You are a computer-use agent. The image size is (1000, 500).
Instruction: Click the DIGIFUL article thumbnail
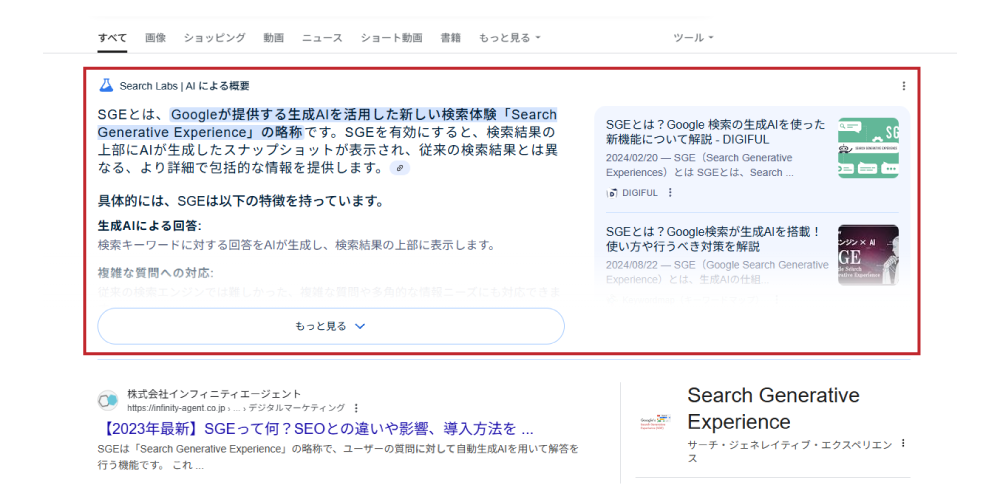(x=868, y=147)
